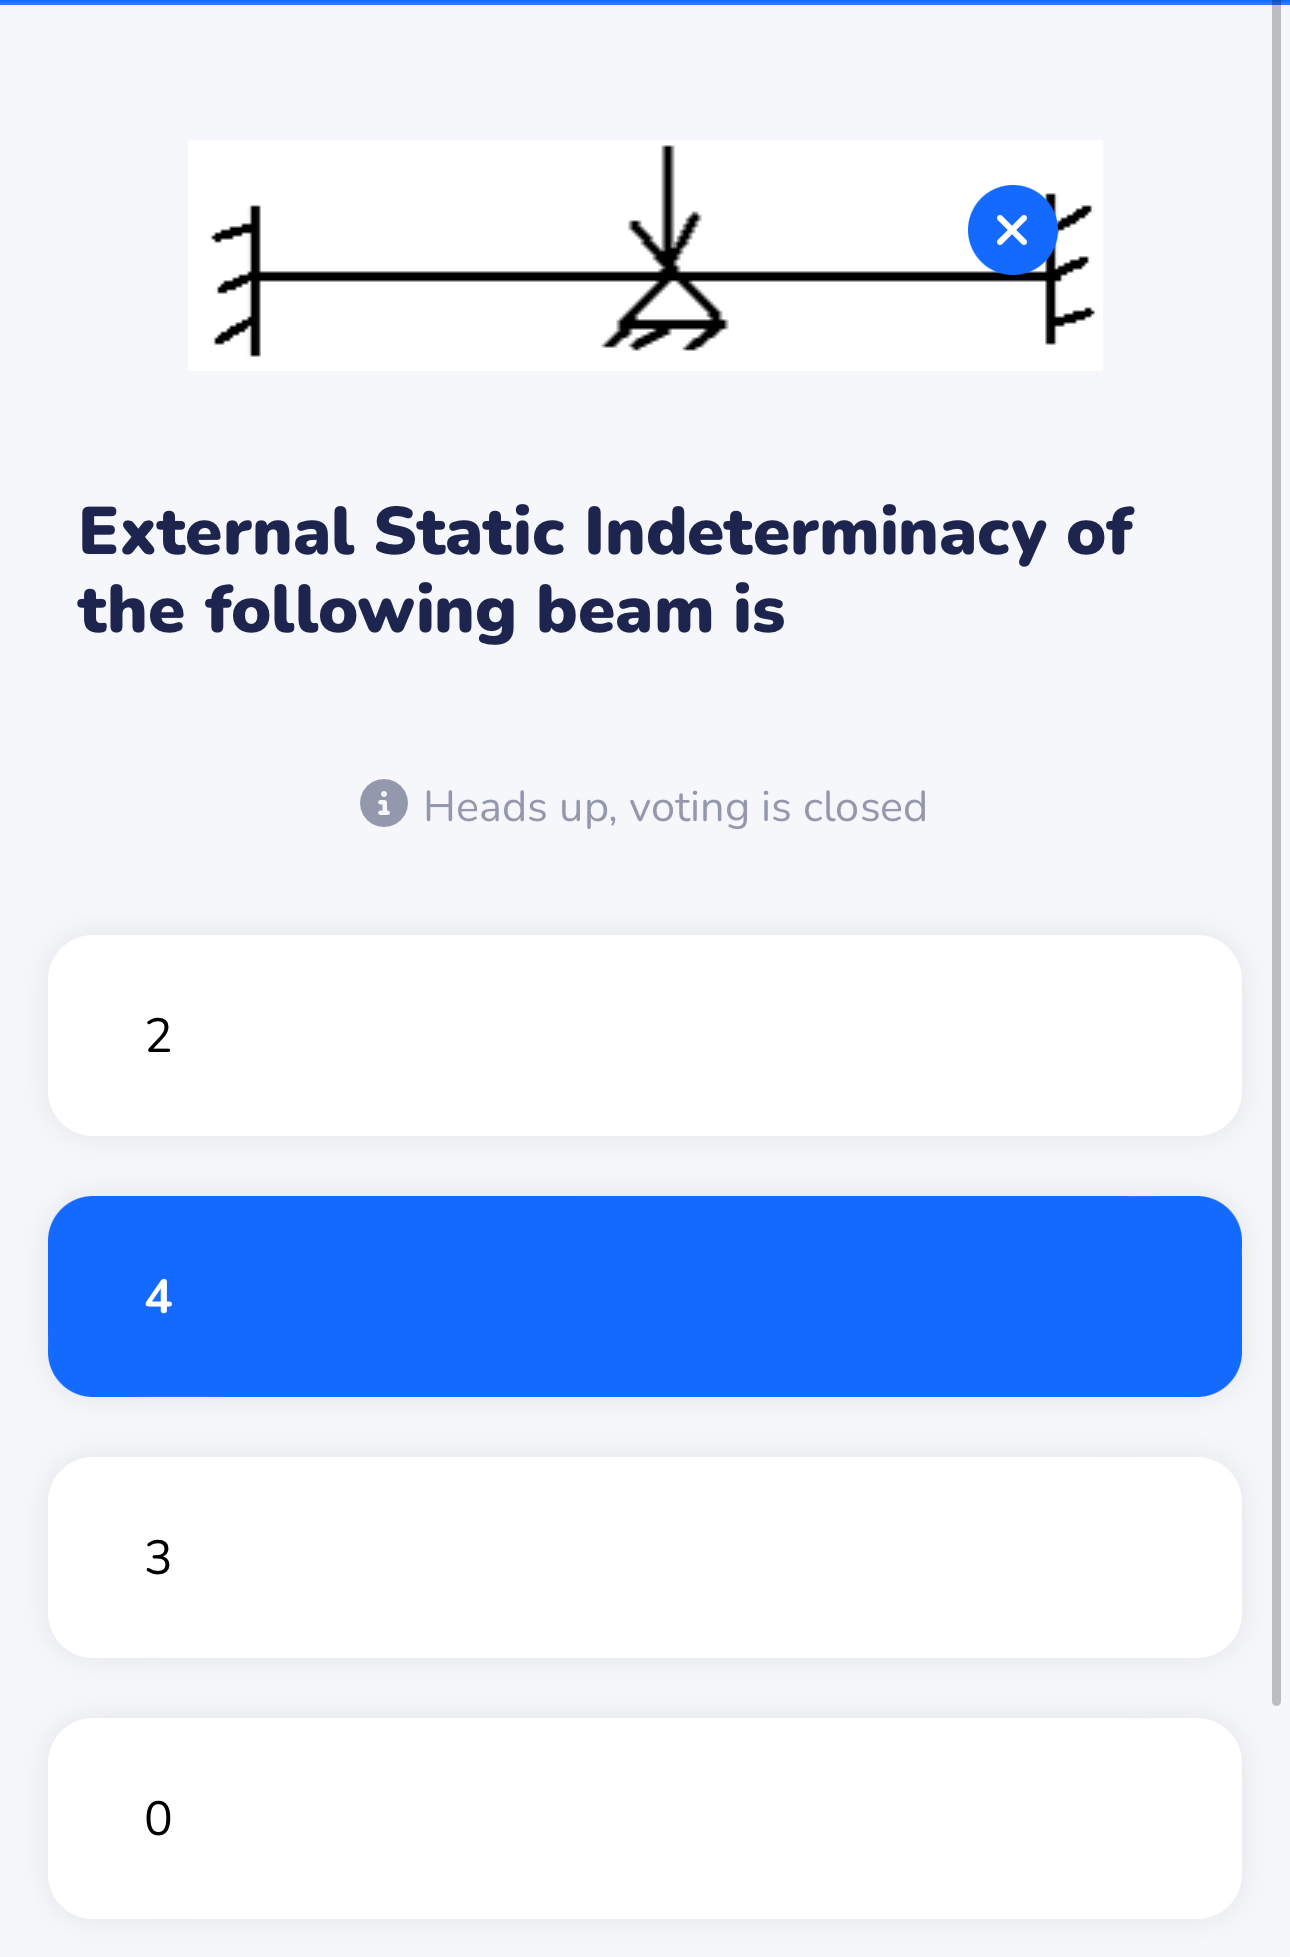
Task: Click the Heads up voting closed text
Action: click(x=674, y=806)
